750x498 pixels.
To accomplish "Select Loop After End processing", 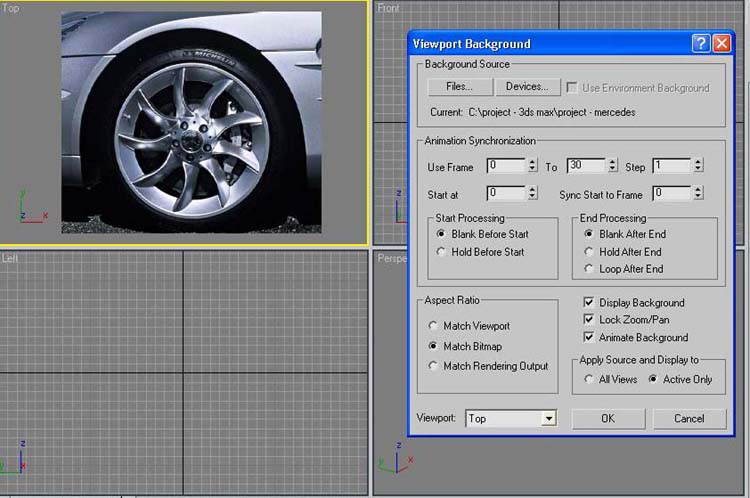I will pyautogui.click(x=589, y=269).
